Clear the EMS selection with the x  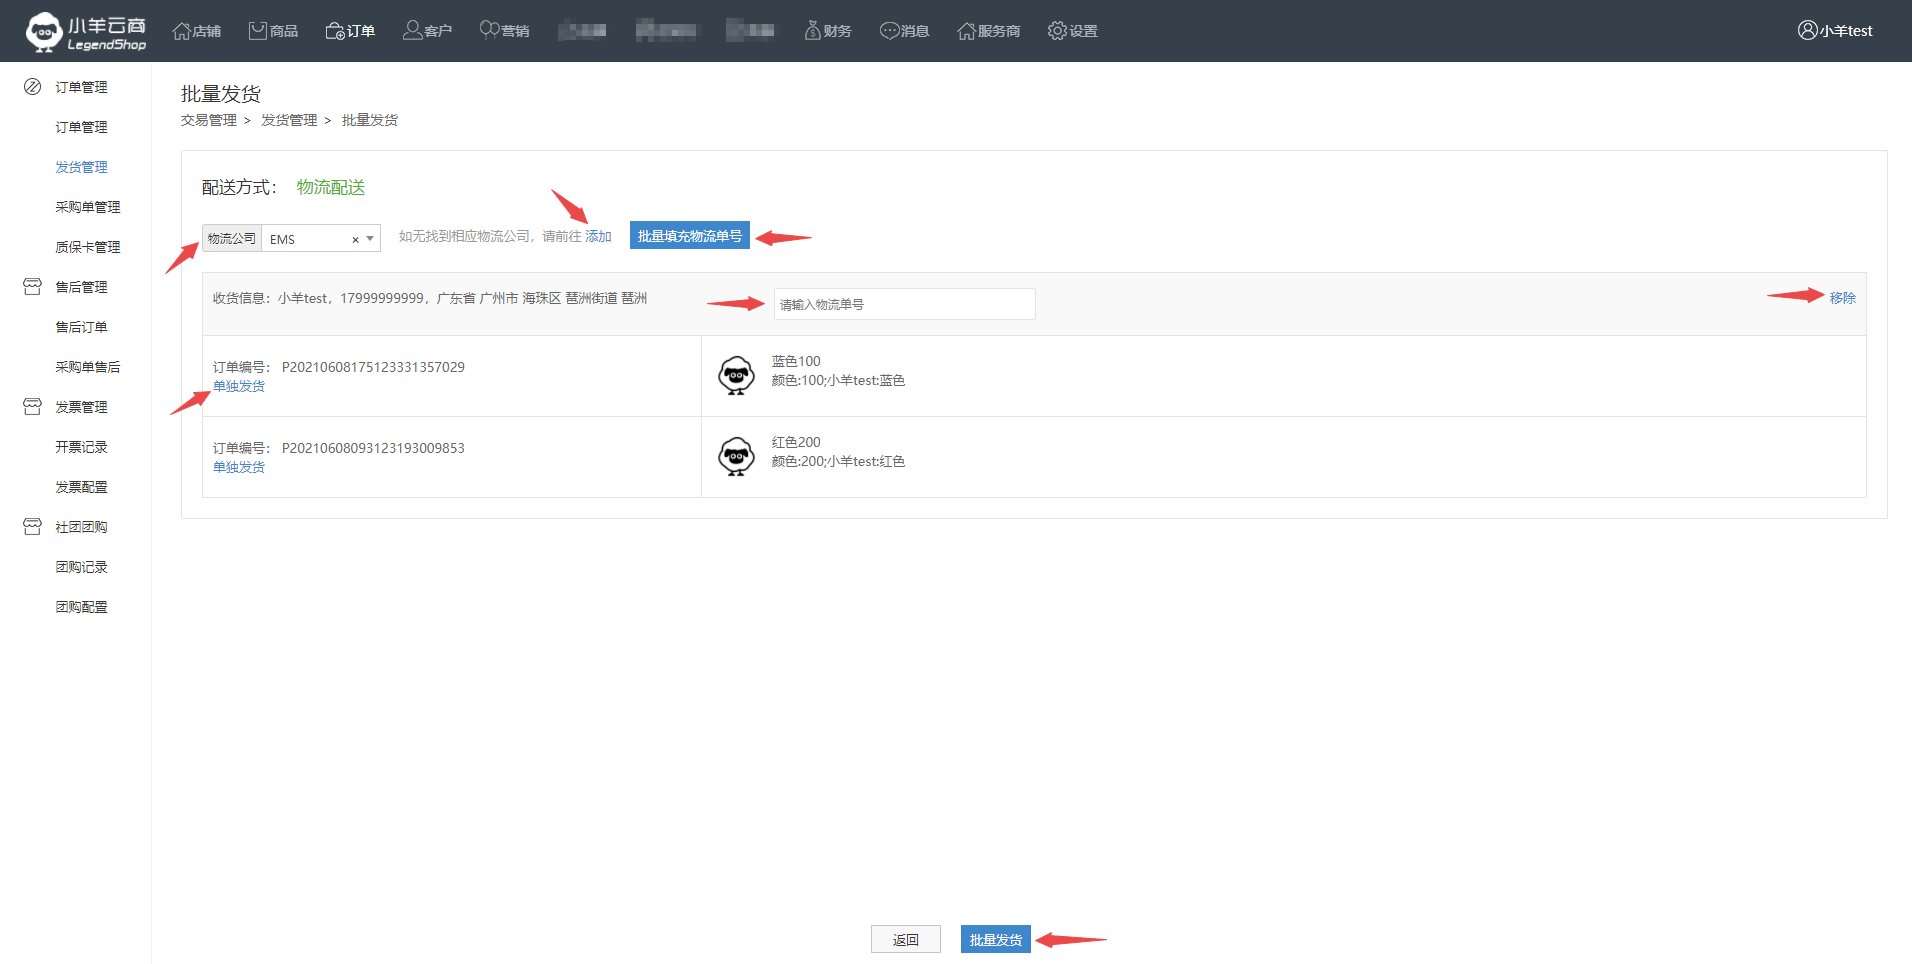[x=355, y=240]
